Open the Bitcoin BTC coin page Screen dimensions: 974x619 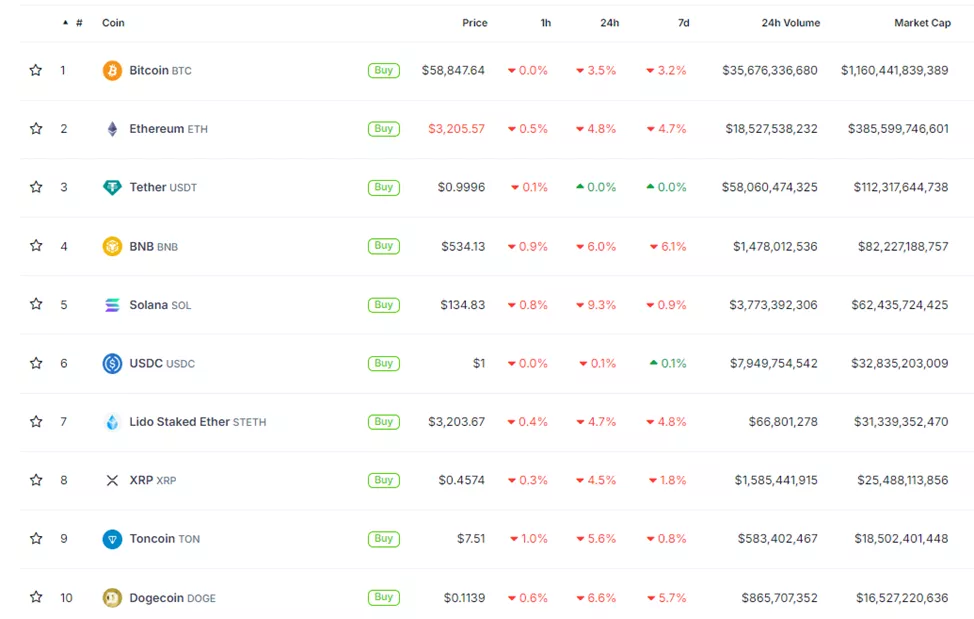click(160, 70)
